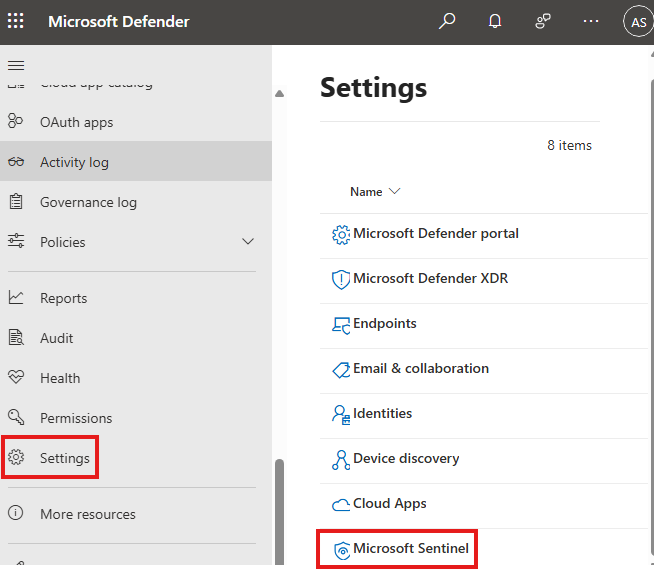Click the Settings gear icon in sidebar
Viewport: 654px width, 570px height.
coord(16,457)
